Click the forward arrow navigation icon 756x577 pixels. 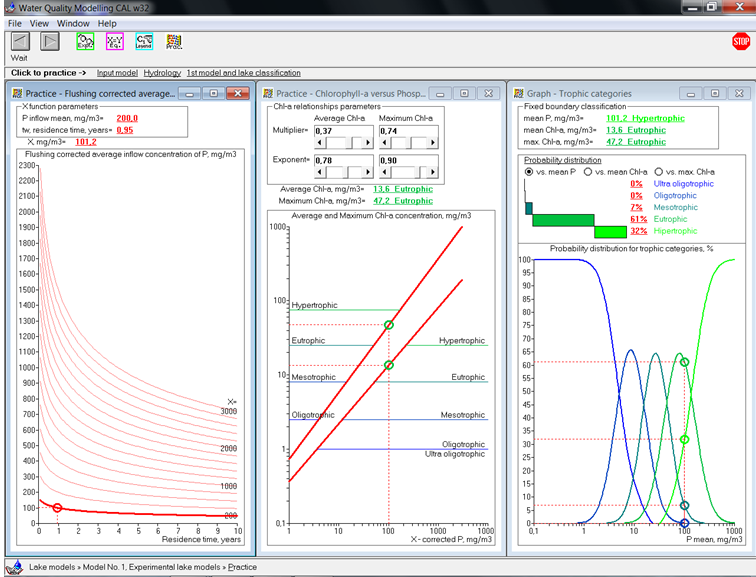pyautogui.click(x=50, y=41)
